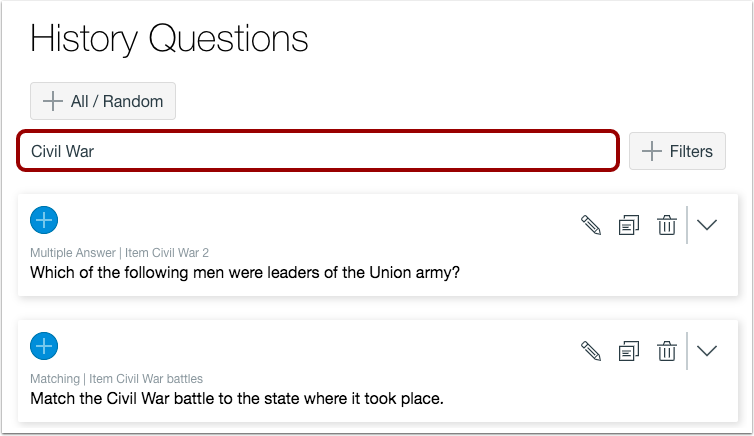Edit the Civil War battles matching question
The height and width of the screenshot is (436, 754).
coord(591,350)
